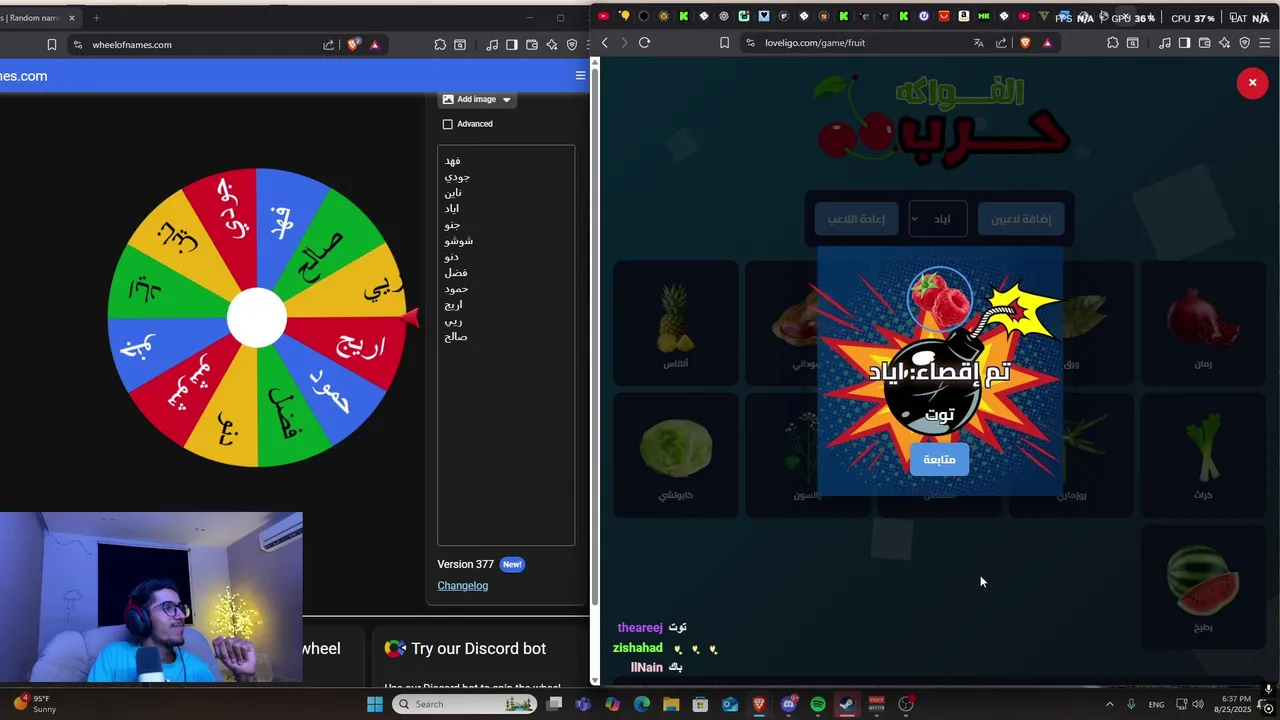Open the اياد player dropdown in the fruit game

937,219
